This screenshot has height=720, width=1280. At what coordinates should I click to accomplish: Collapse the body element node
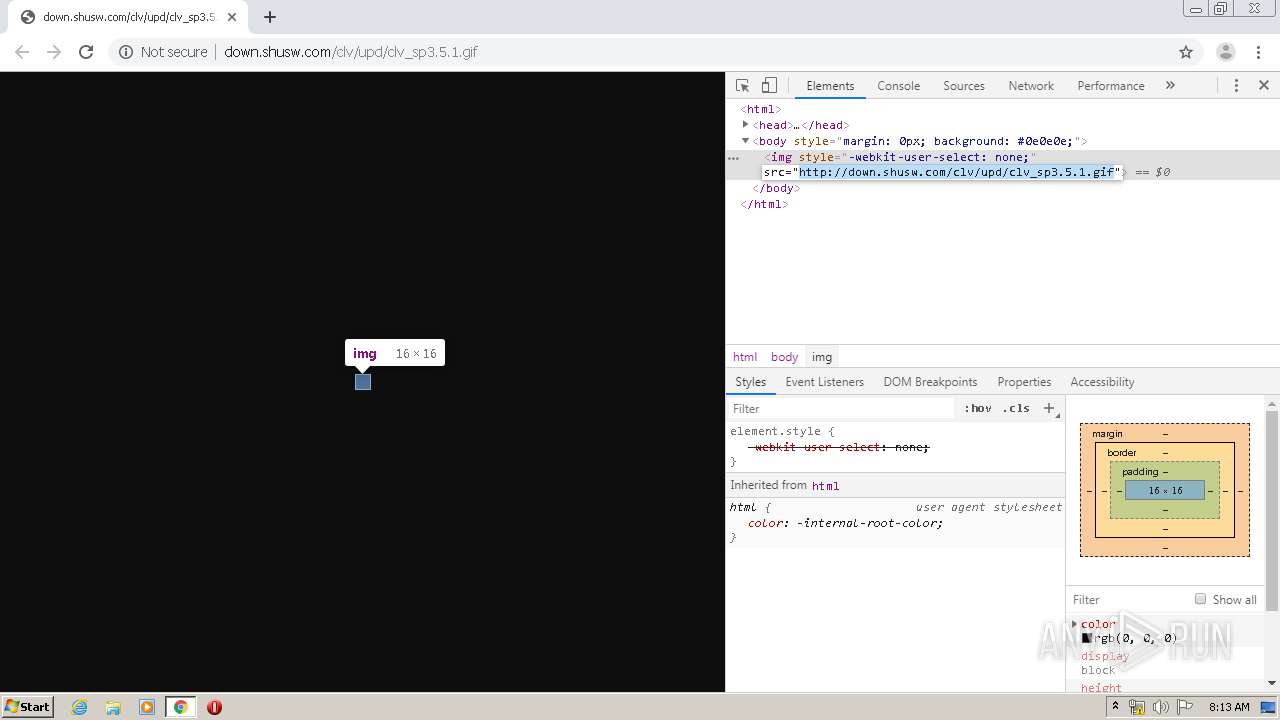(745, 141)
